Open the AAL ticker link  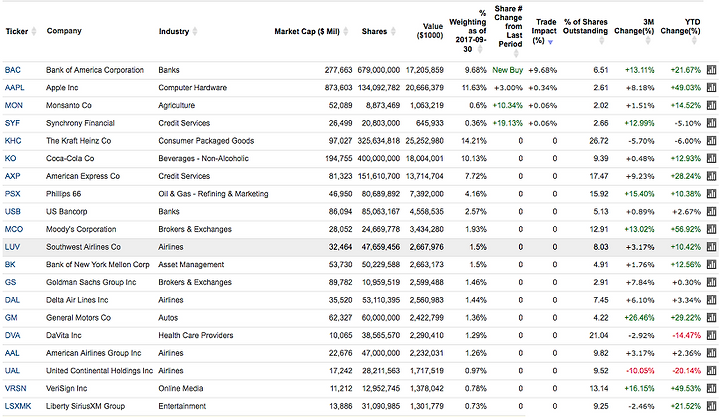pyautogui.click(x=12, y=353)
